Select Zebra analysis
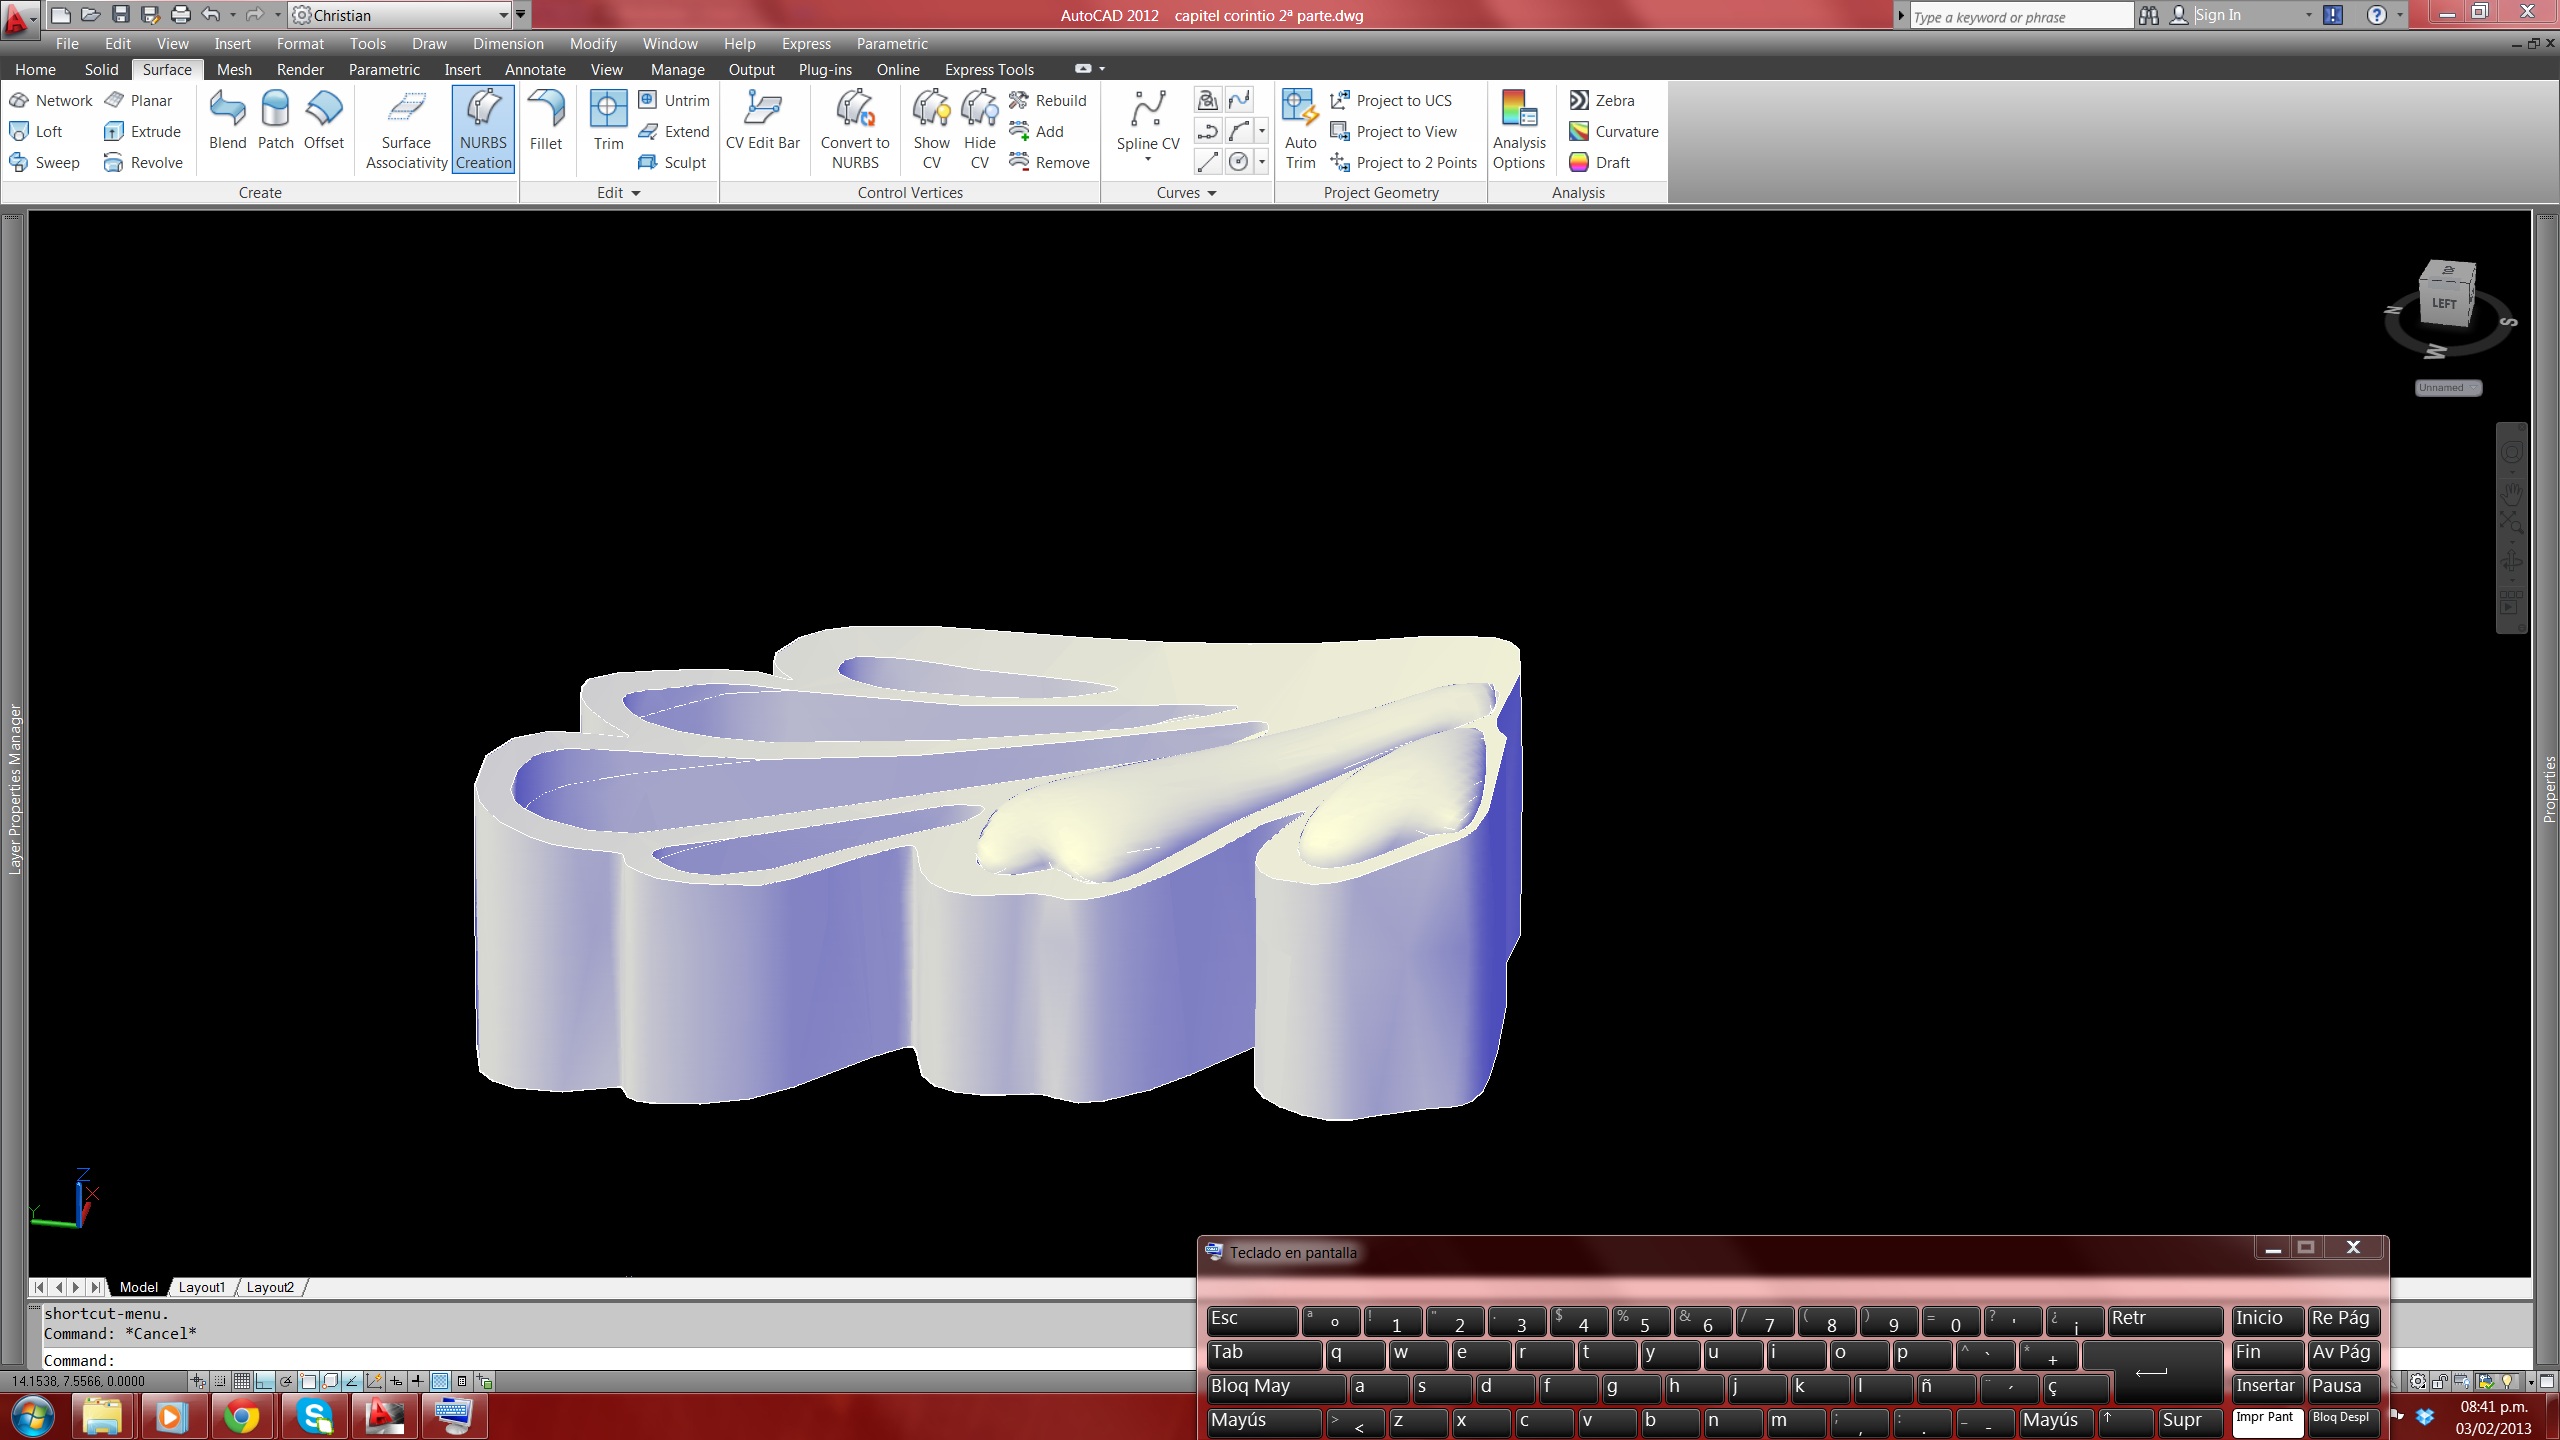 coord(1602,100)
